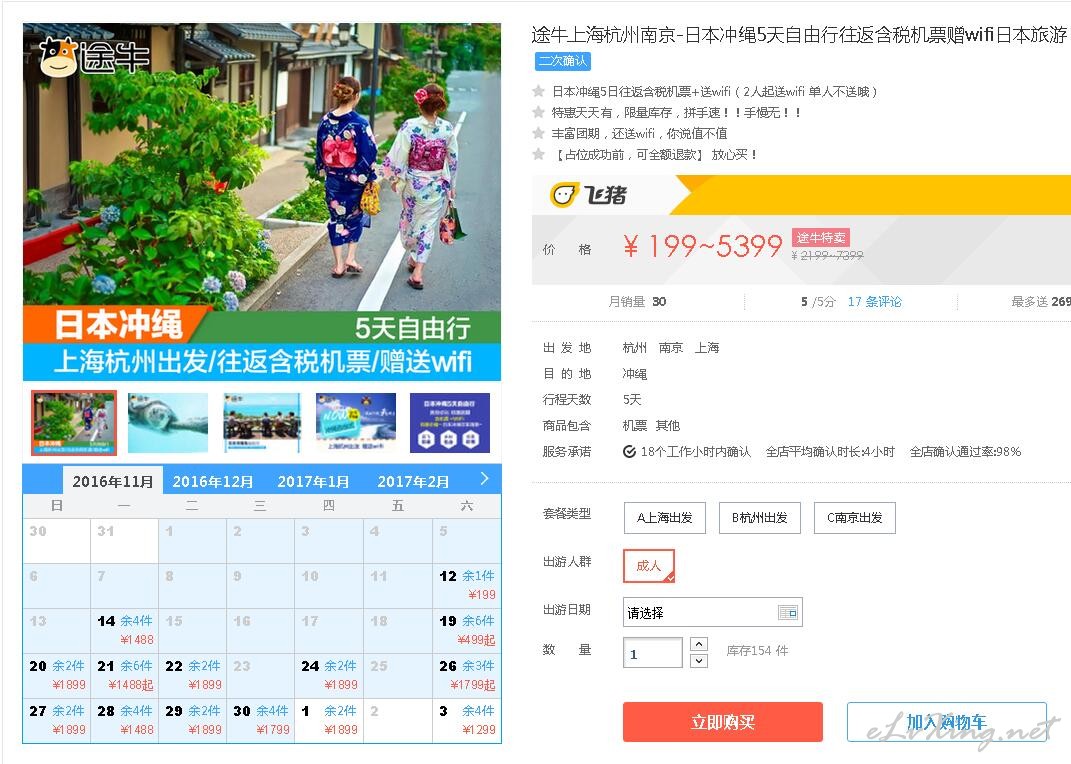Increase quantity with the up arrow
The image size is (1071, 764).
click(699, 644)
